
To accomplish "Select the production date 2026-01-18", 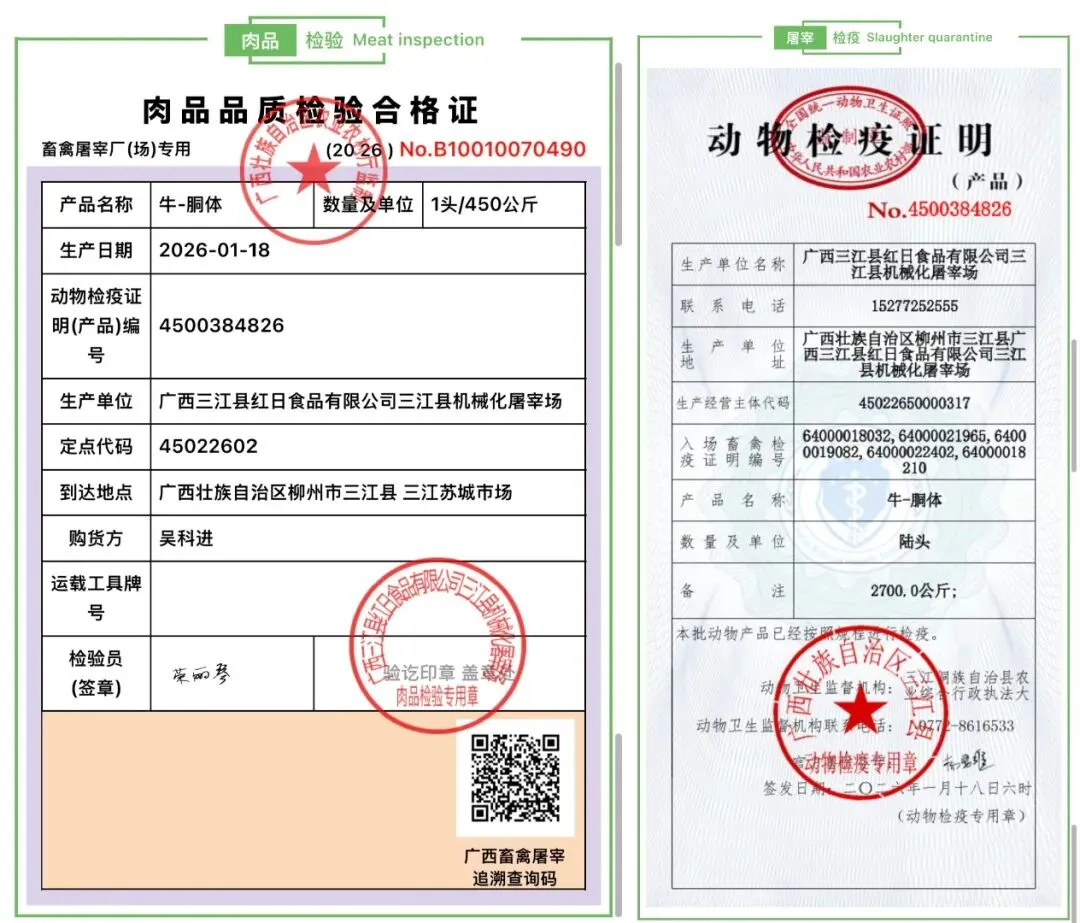I will [214, 250].
